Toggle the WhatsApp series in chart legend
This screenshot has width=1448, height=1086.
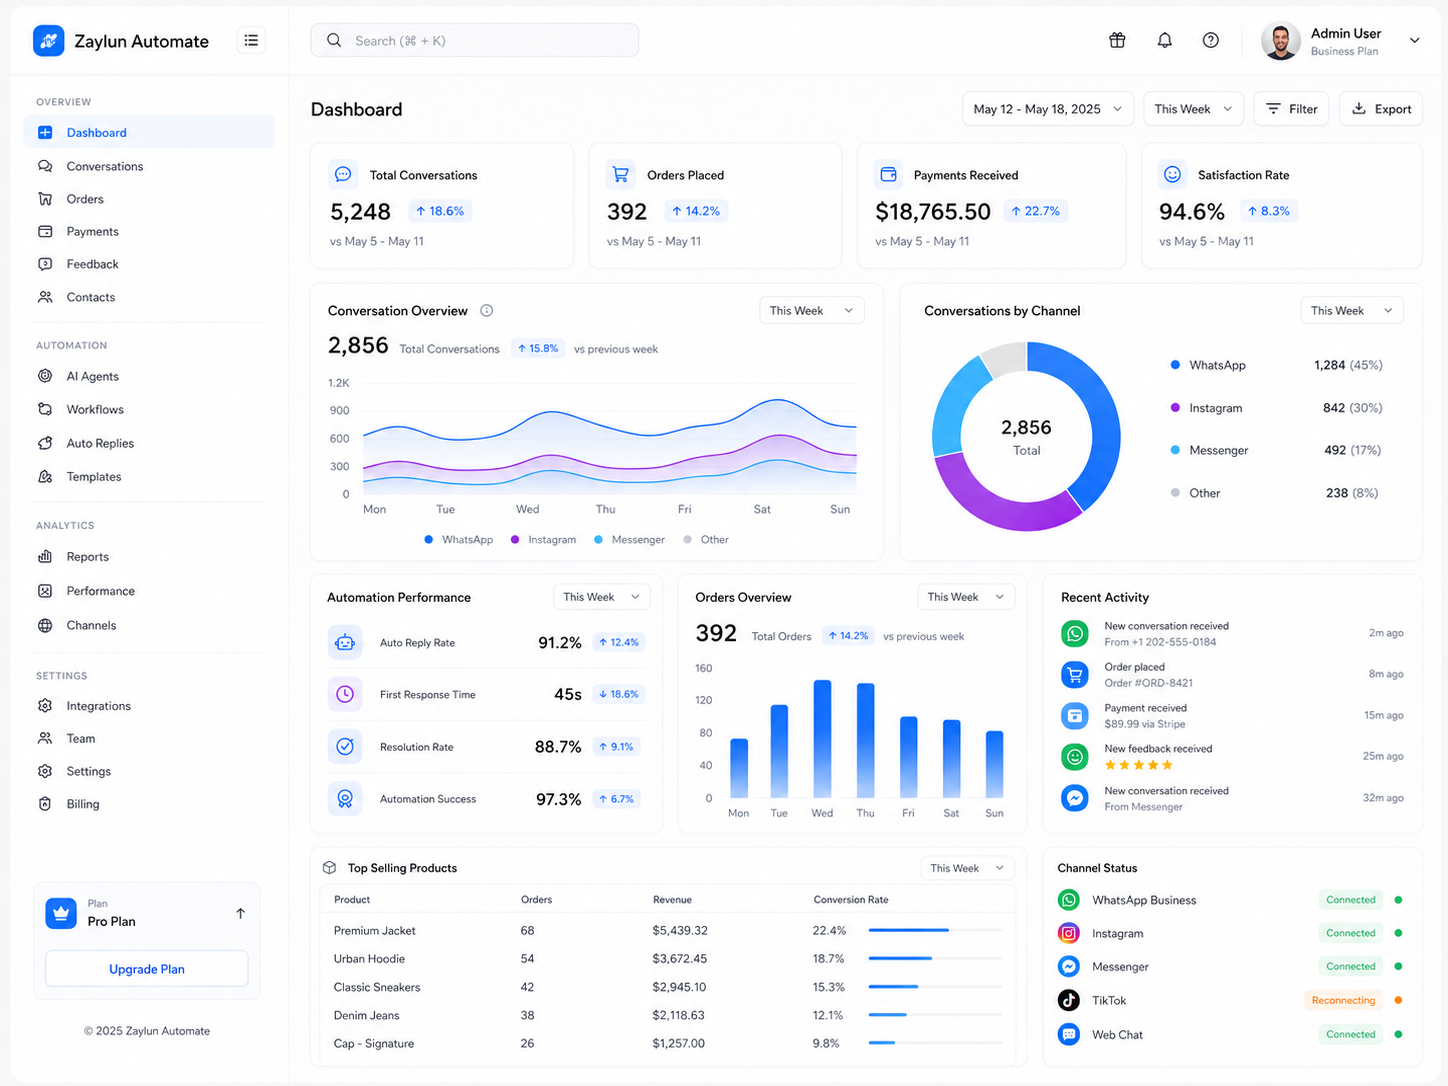[459, 540]
